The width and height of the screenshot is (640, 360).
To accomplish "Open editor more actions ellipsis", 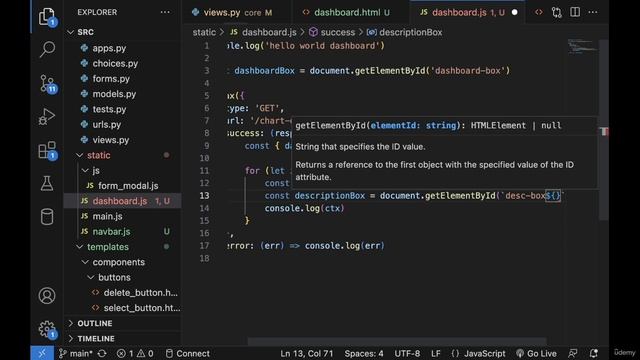I will pyautogui.click(x=593, y=12).
